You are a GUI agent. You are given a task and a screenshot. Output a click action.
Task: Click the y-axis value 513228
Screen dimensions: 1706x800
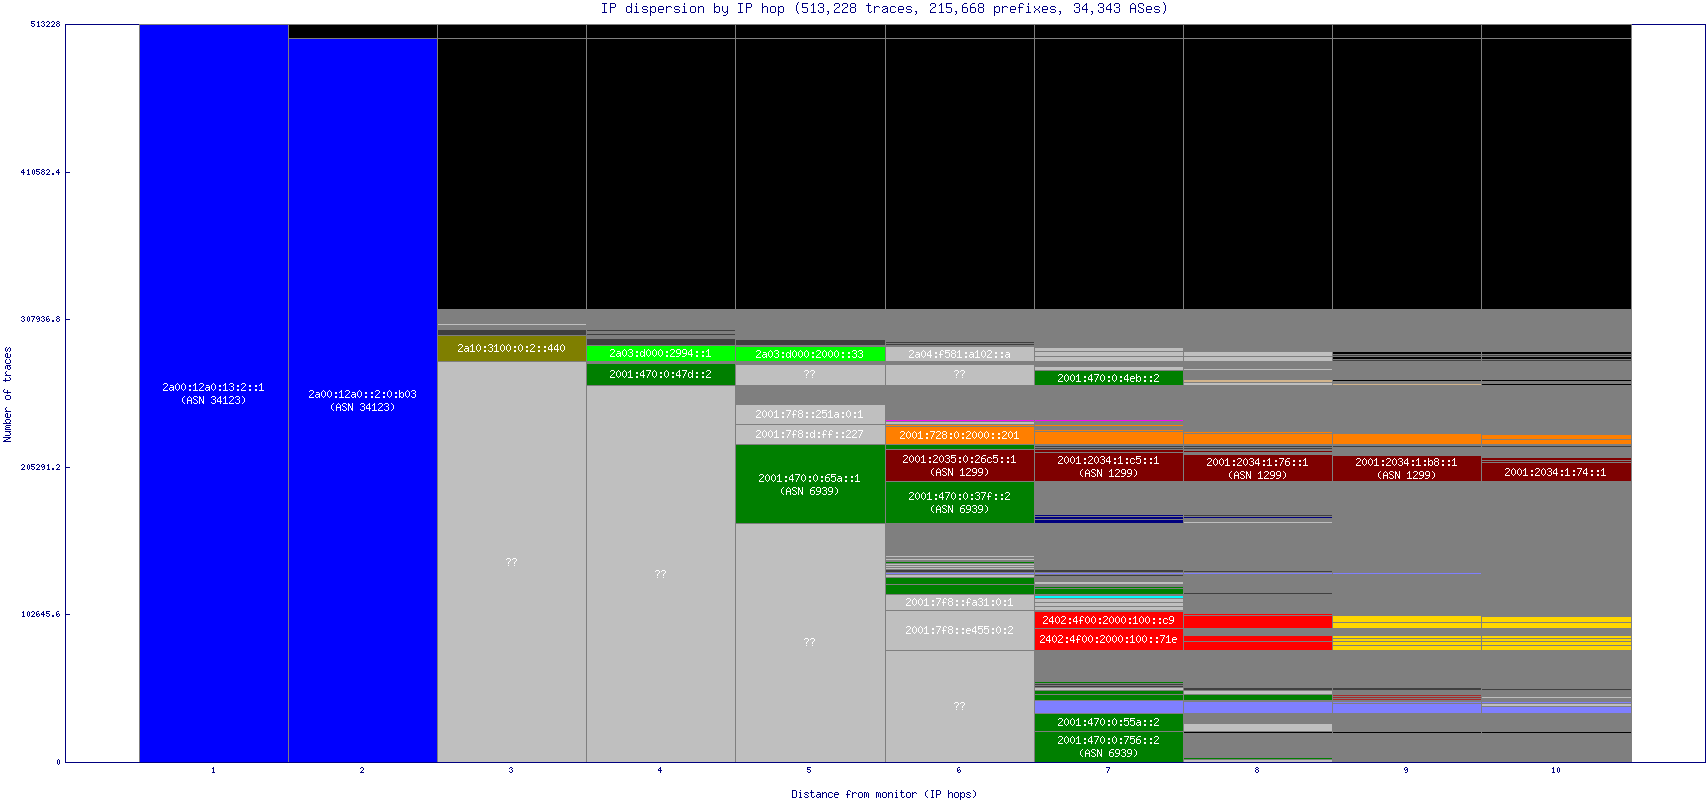[46, 24]
